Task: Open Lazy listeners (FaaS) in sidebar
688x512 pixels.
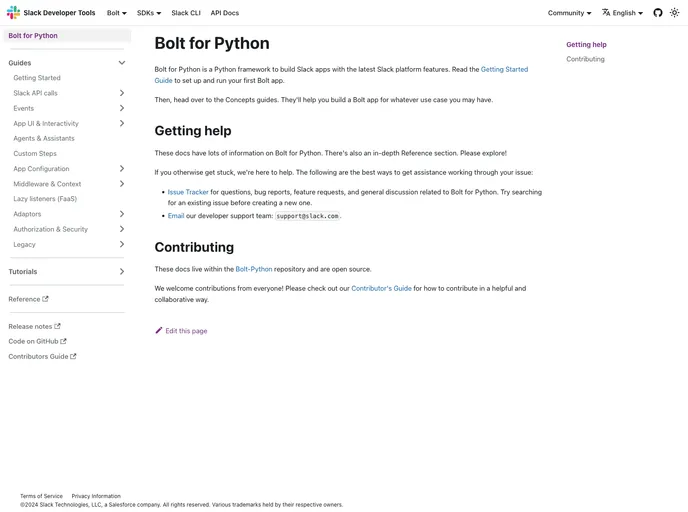Action: (x=45, y=199)
